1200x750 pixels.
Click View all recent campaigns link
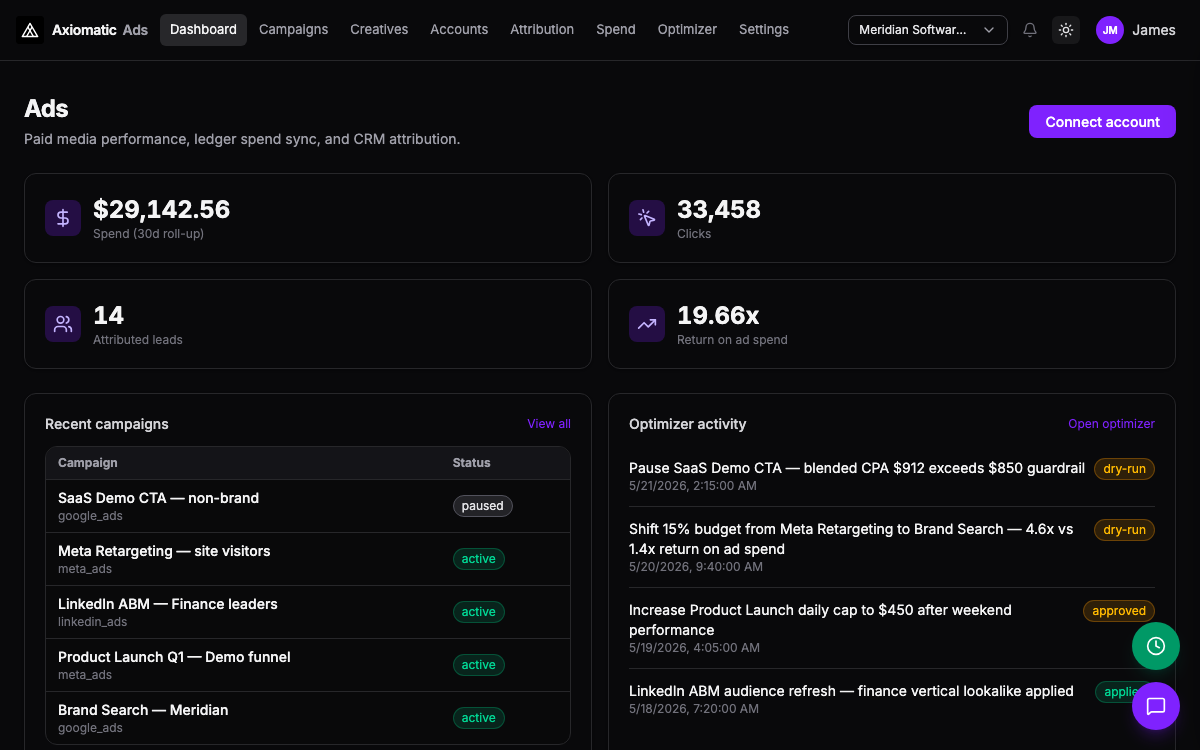coord(549,424)
